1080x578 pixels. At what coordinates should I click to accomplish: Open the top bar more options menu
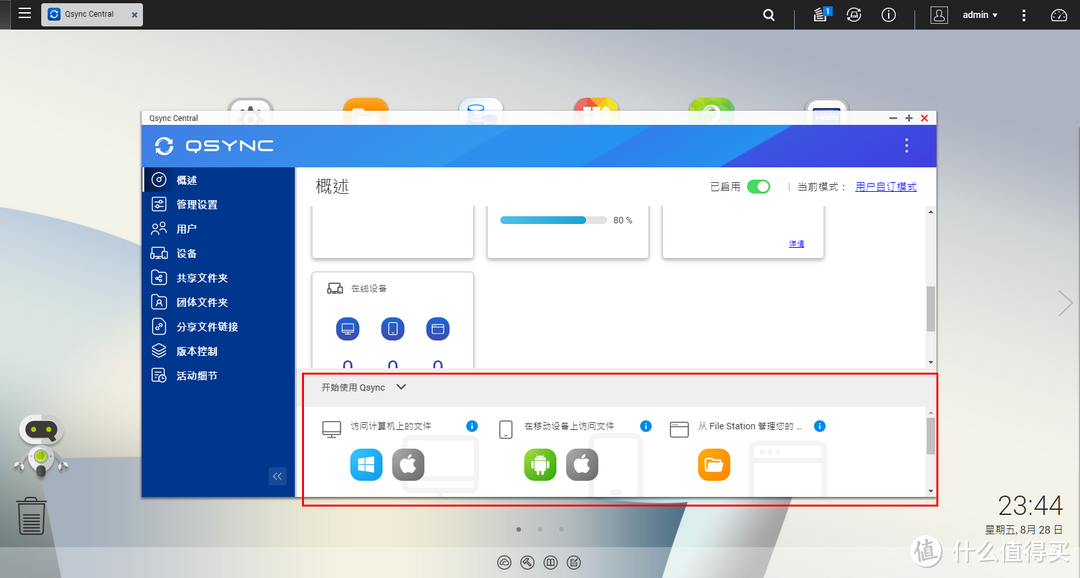click(1024, 14)
